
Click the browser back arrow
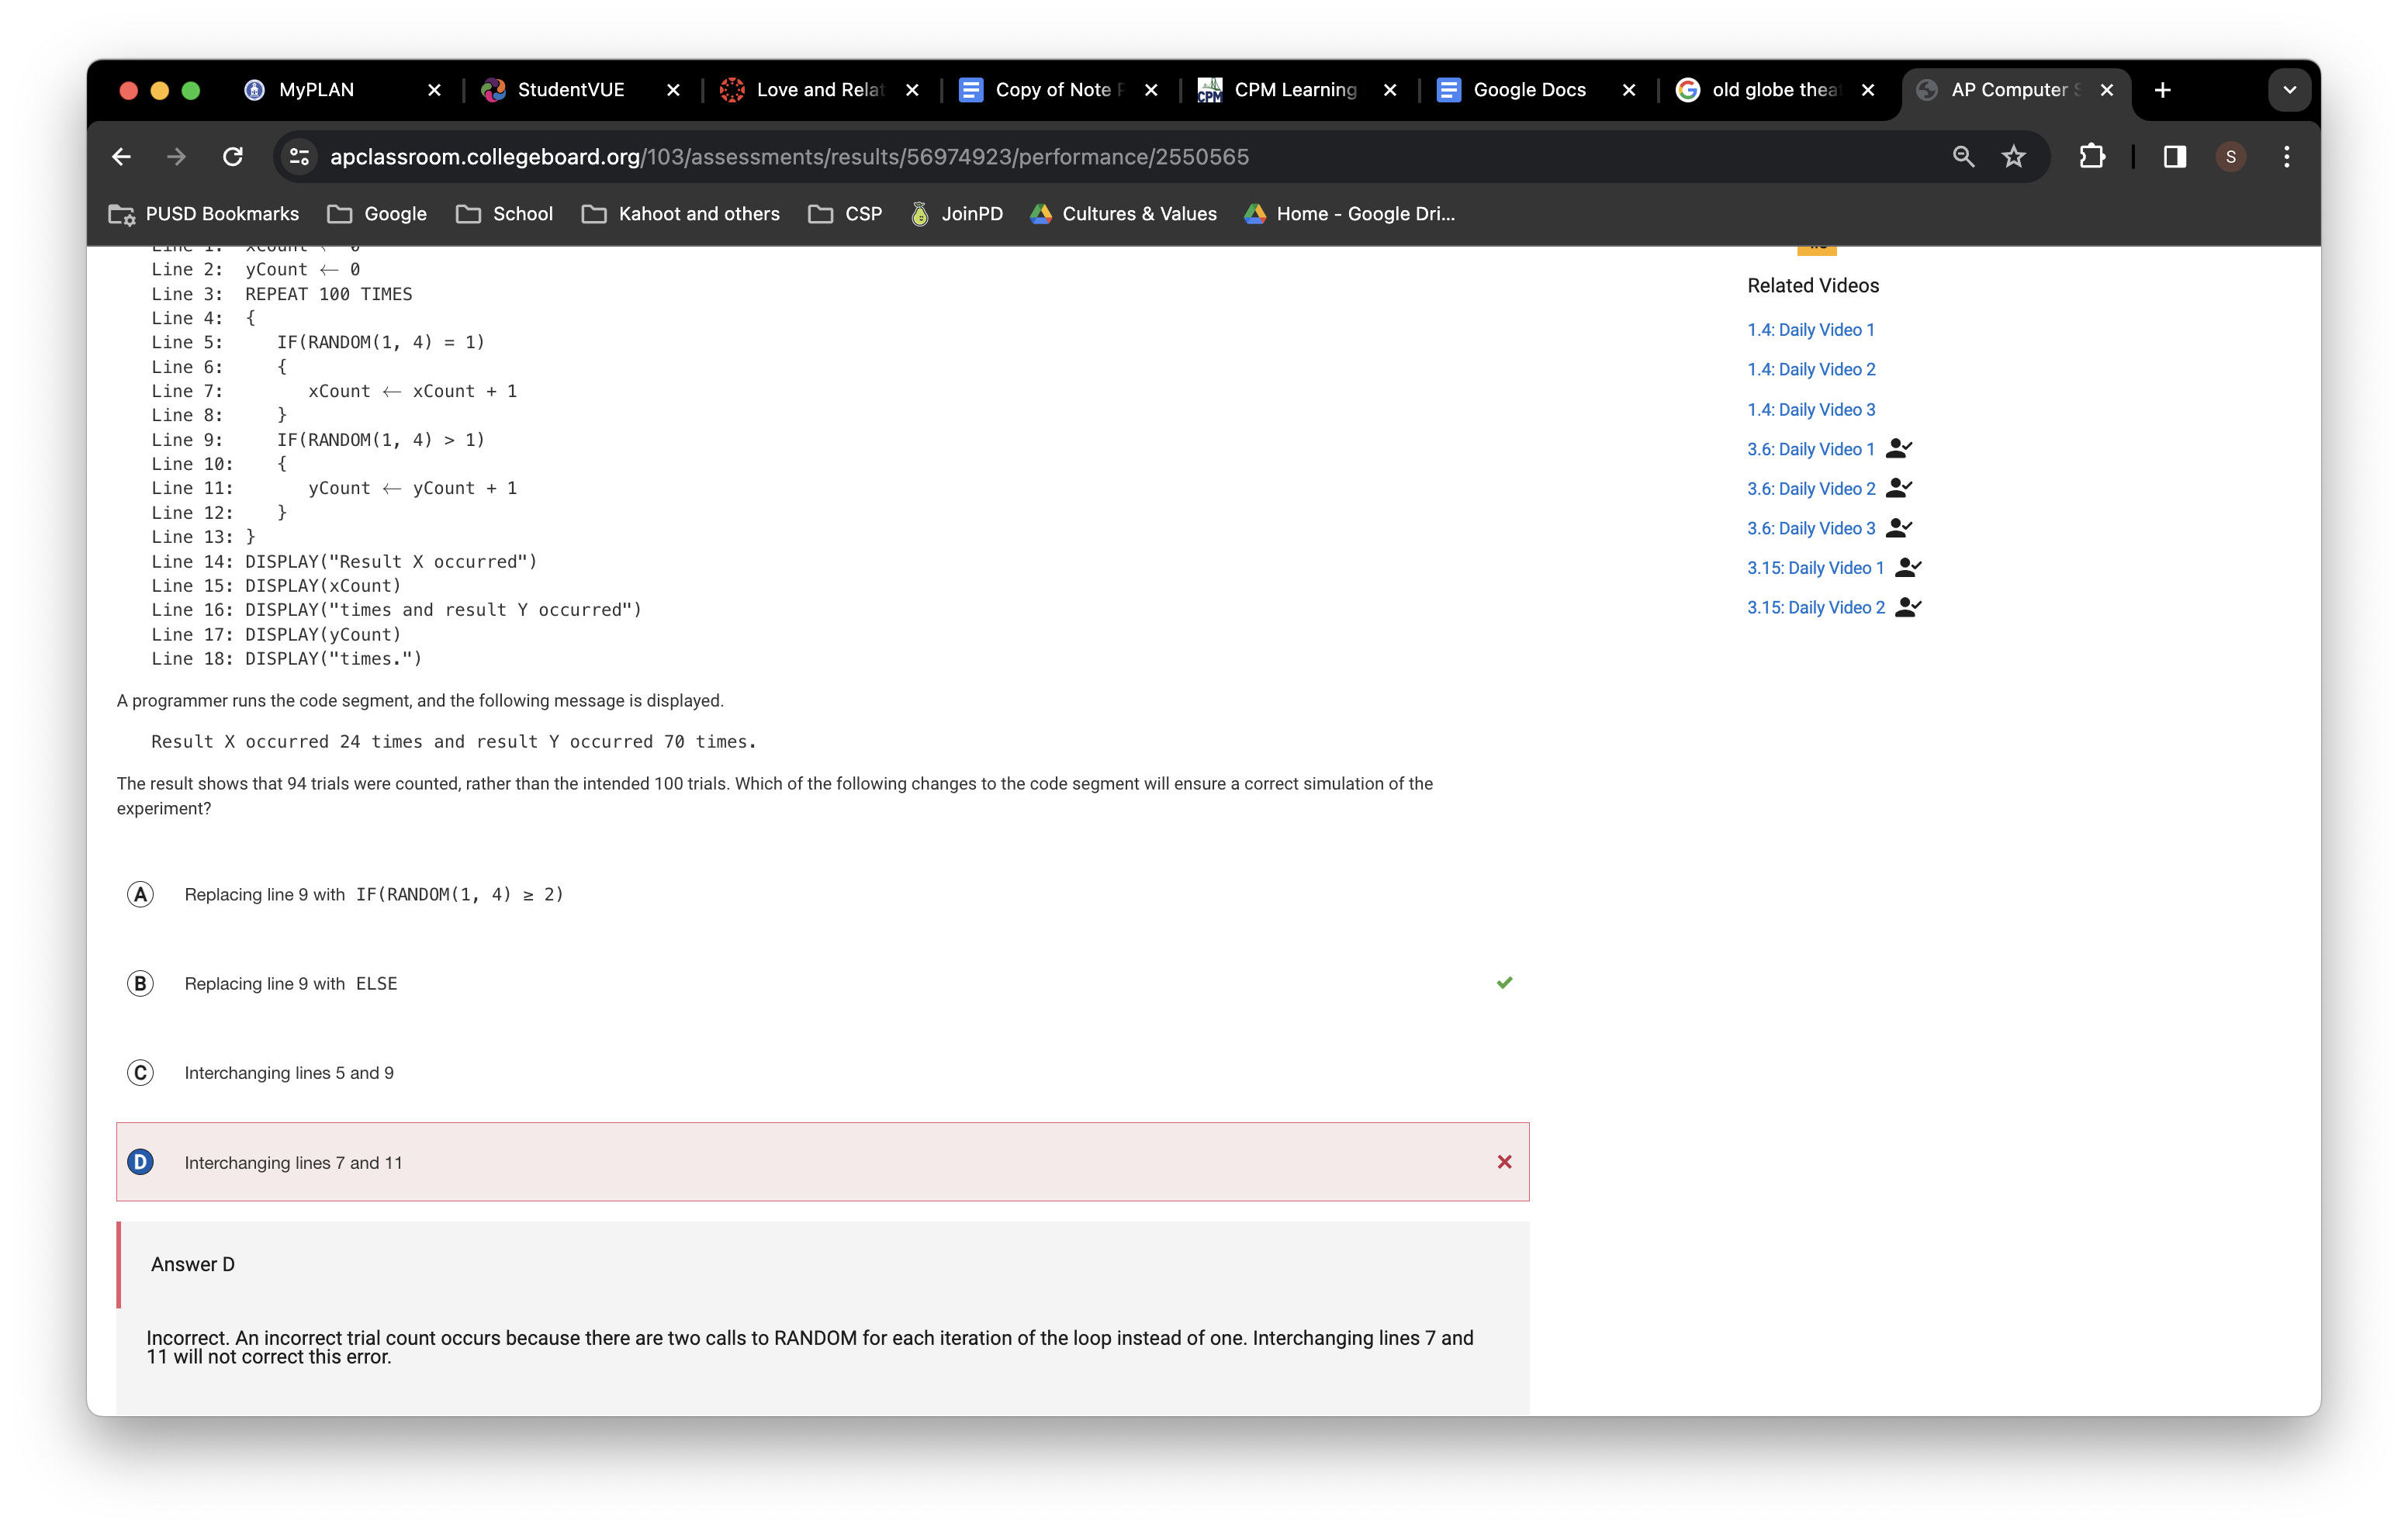121,157
